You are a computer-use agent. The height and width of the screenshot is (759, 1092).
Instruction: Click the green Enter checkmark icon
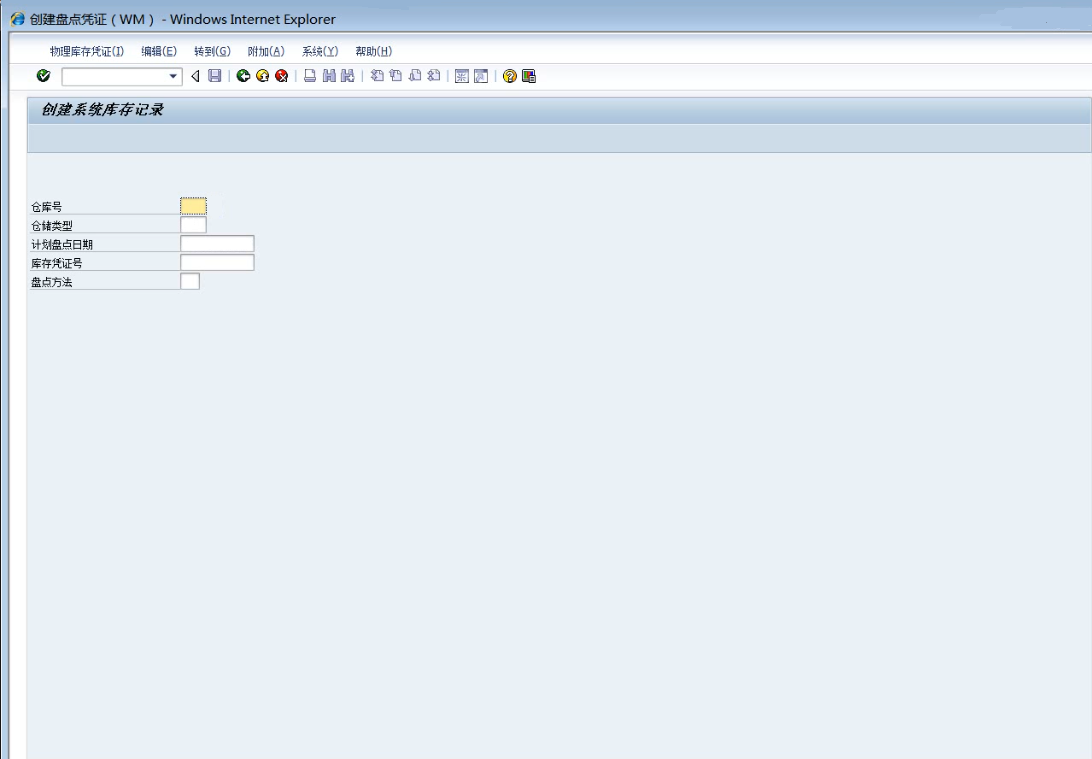[43, 76]
